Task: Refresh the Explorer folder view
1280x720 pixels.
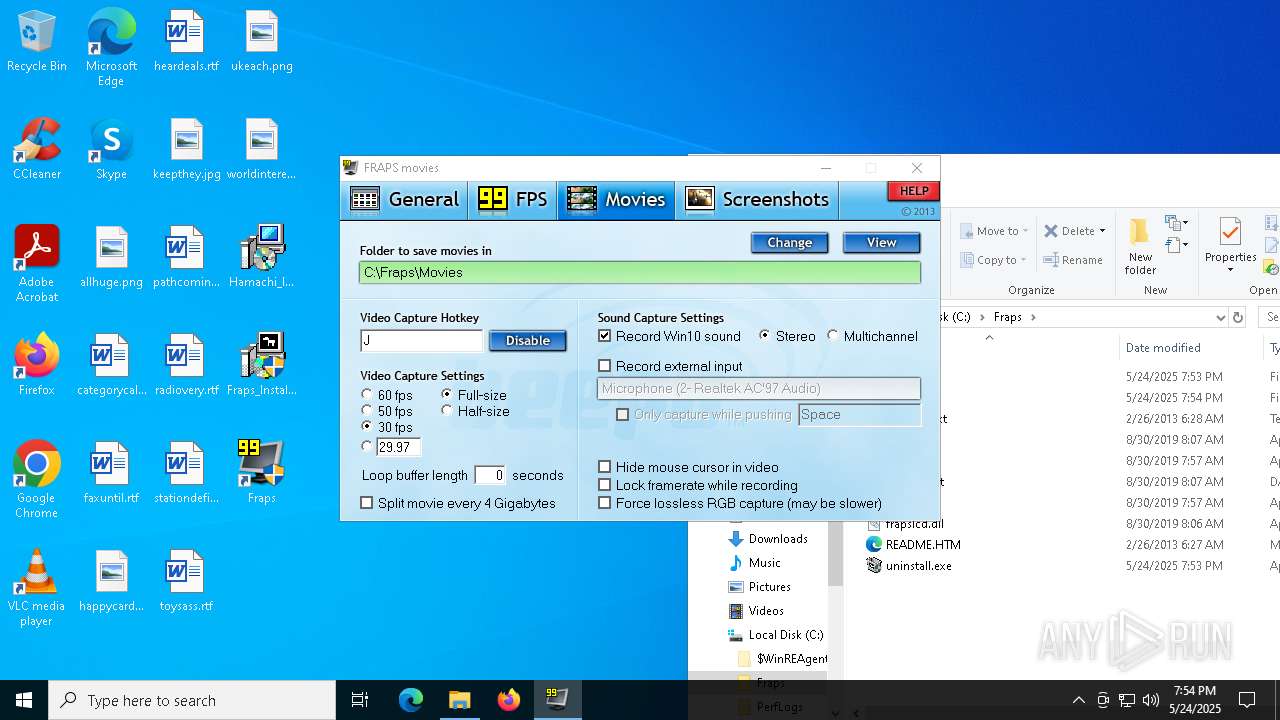Action: pyautogui.click(x=1238, y=317)
